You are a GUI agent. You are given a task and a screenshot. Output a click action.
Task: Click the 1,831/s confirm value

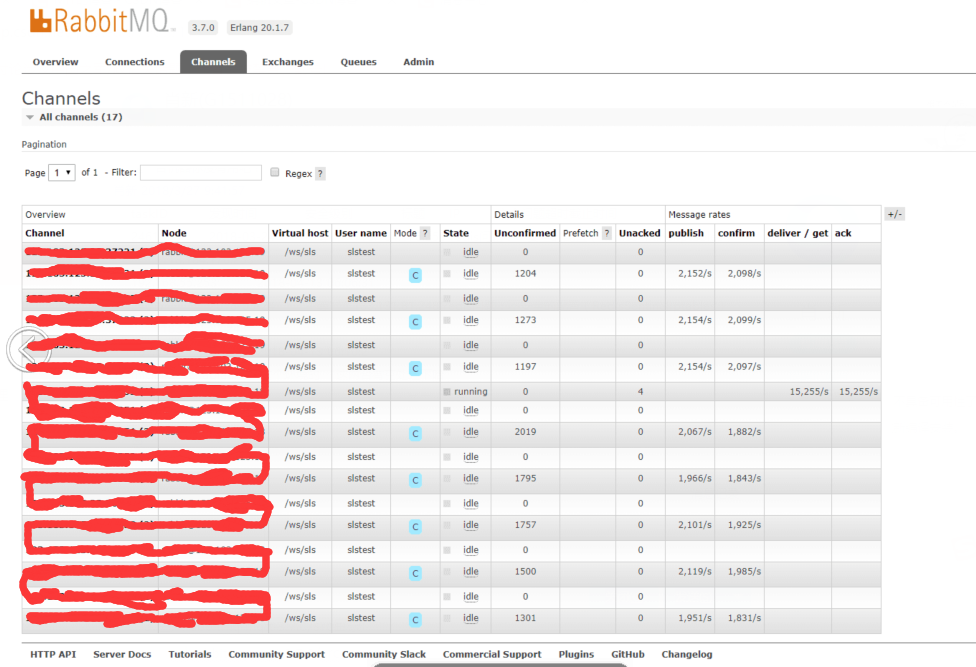click(744, 618)
